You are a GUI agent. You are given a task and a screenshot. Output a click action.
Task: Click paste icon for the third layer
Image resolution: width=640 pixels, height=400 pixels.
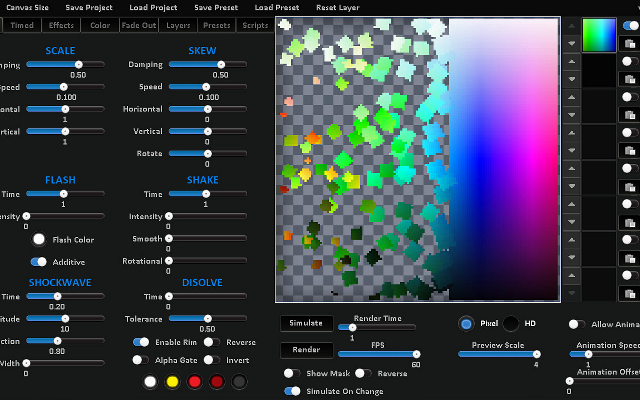point(630,115)
